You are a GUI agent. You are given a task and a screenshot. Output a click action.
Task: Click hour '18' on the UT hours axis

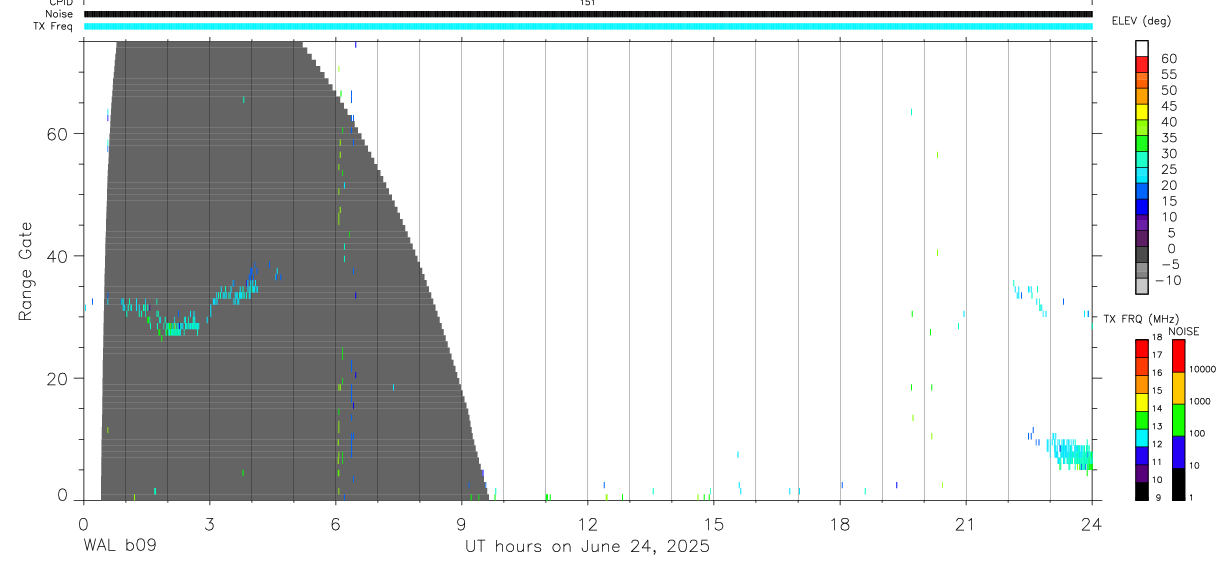839,523
